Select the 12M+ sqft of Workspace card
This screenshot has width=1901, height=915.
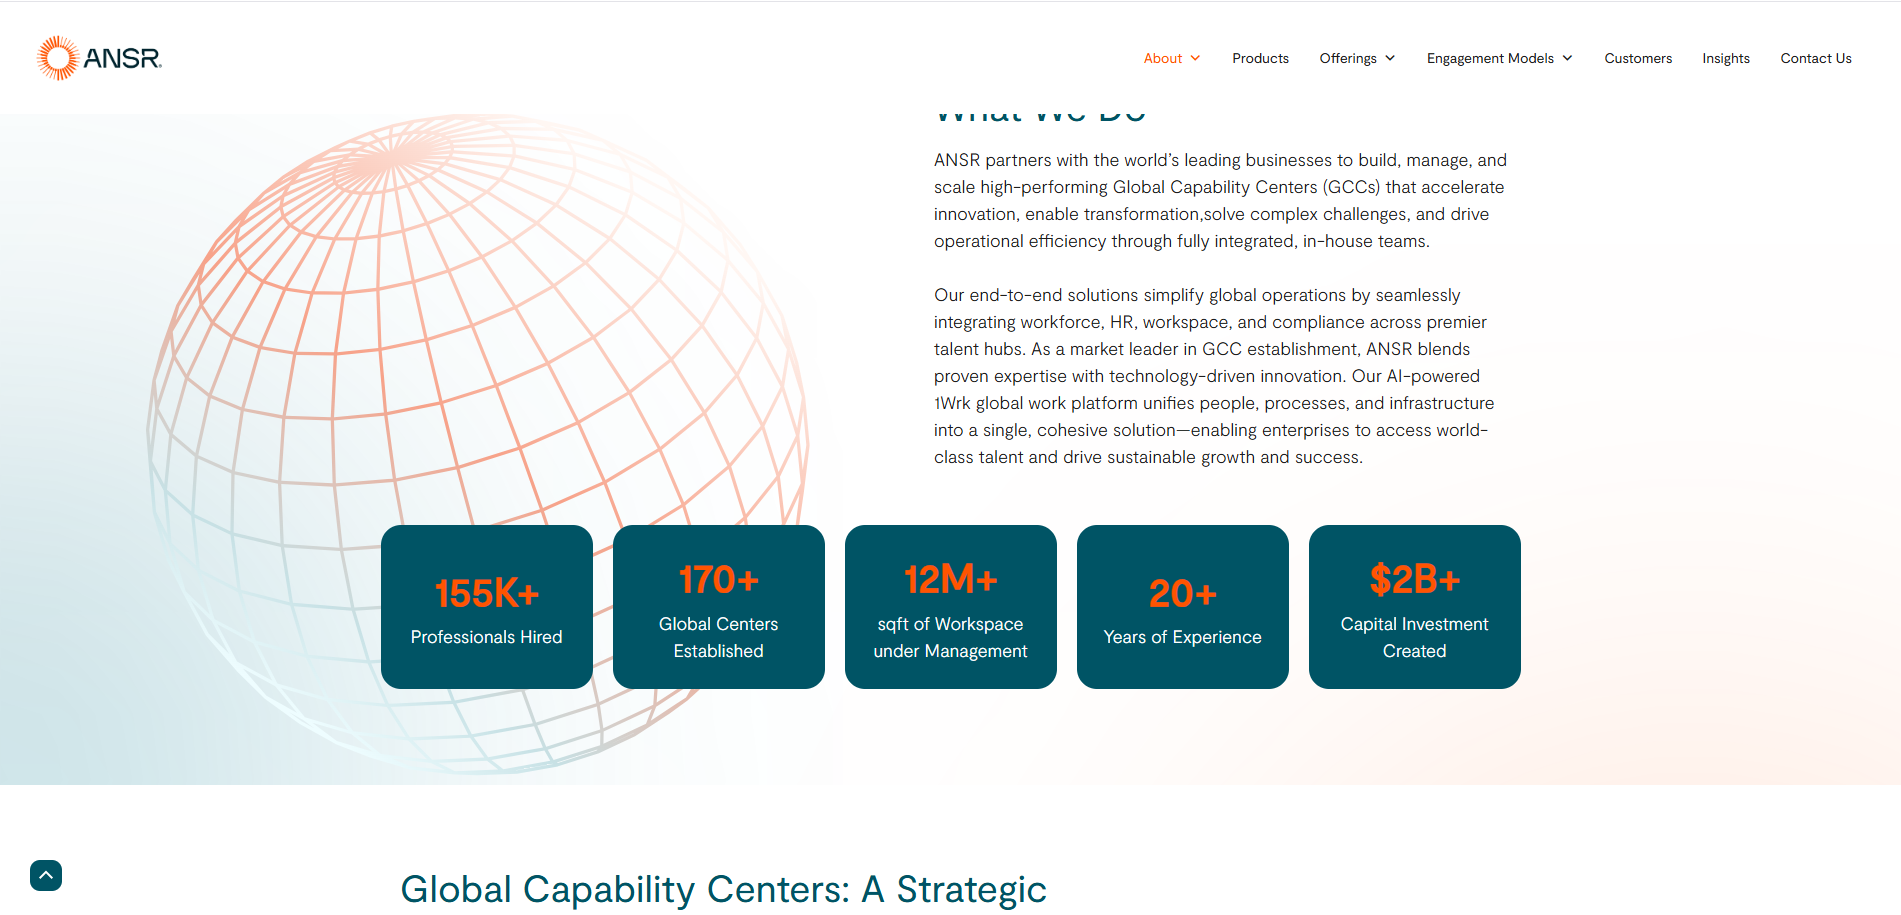951,607
